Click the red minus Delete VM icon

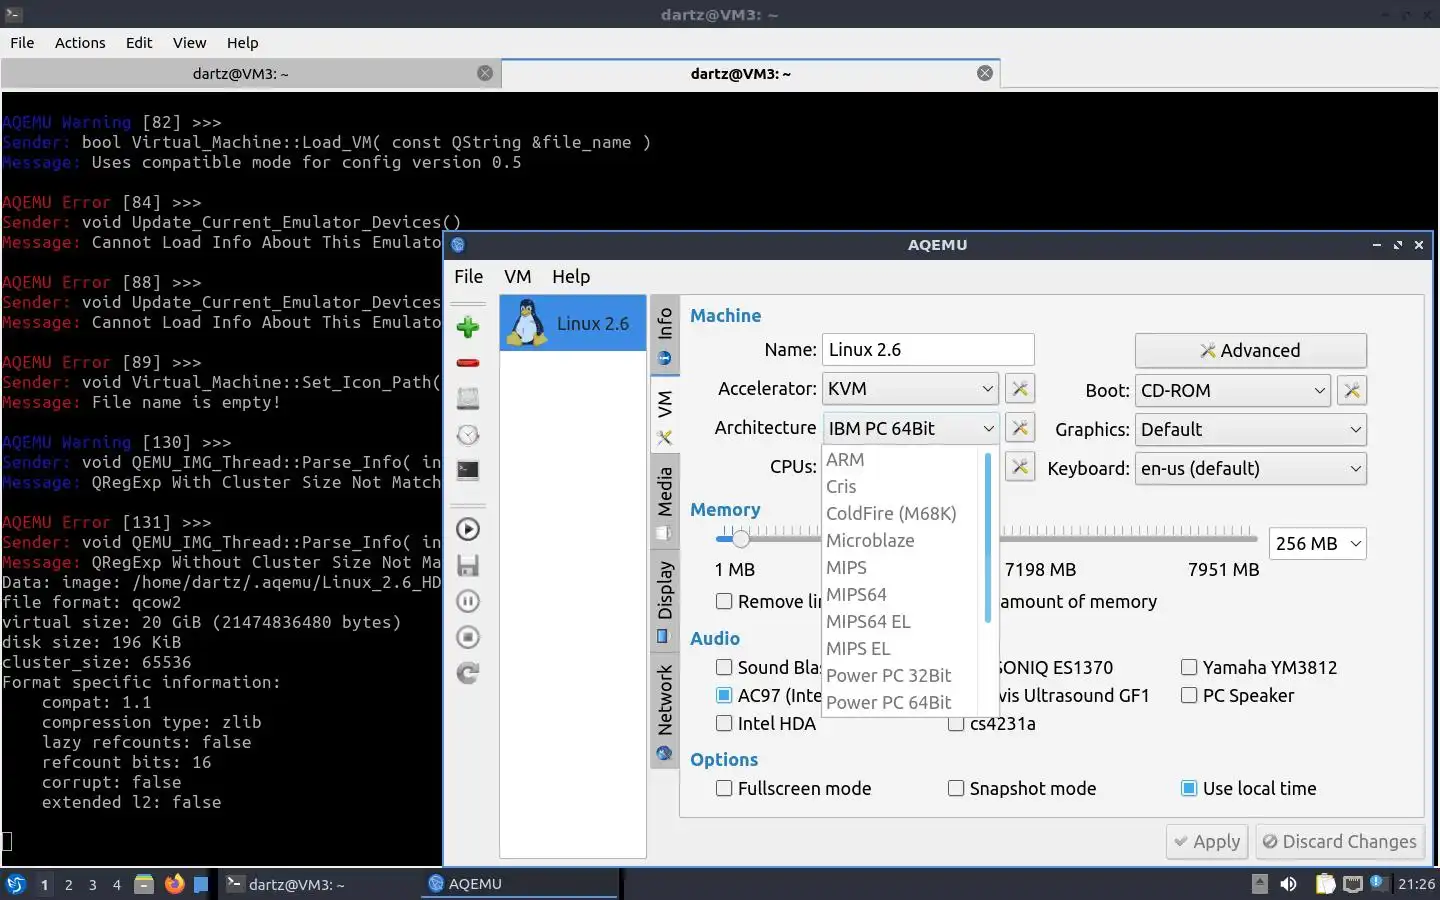467,362
